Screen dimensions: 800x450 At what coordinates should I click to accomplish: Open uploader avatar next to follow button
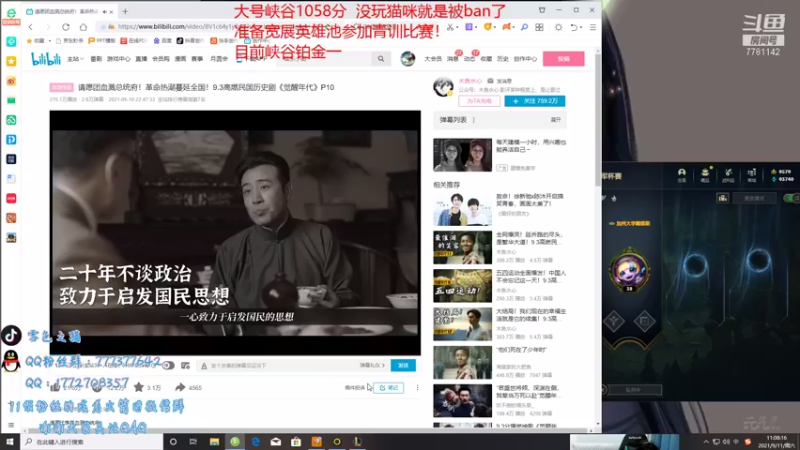point(443,87)
